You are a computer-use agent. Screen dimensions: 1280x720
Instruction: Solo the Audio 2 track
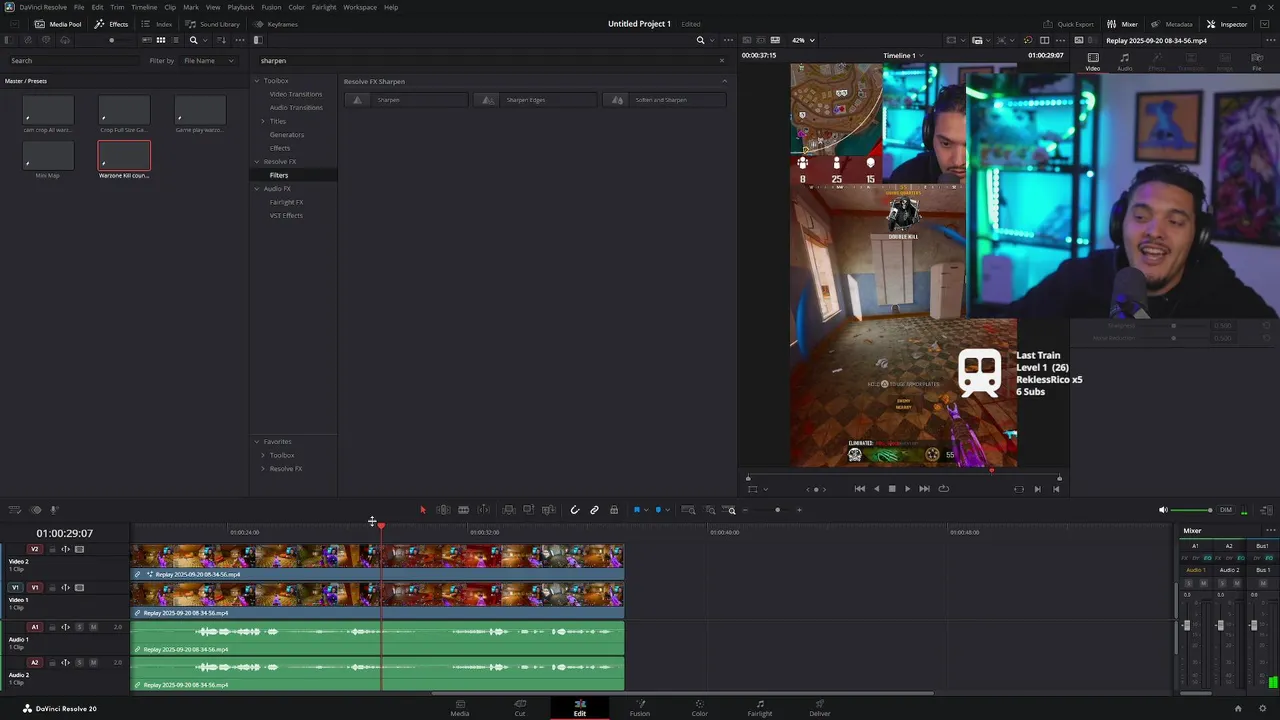tap(79, 663)
